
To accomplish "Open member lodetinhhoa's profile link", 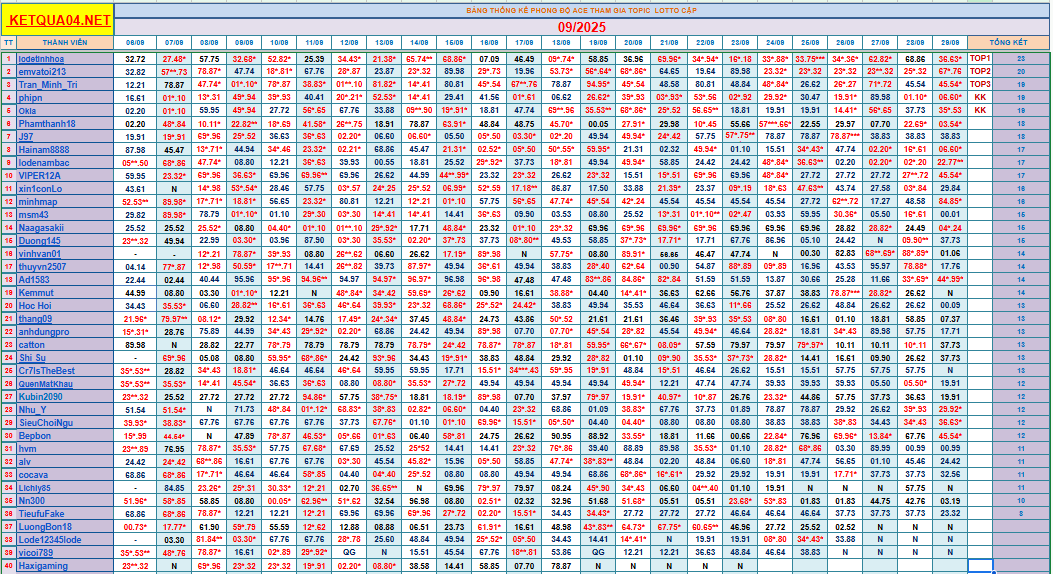I will coord(42,59).
